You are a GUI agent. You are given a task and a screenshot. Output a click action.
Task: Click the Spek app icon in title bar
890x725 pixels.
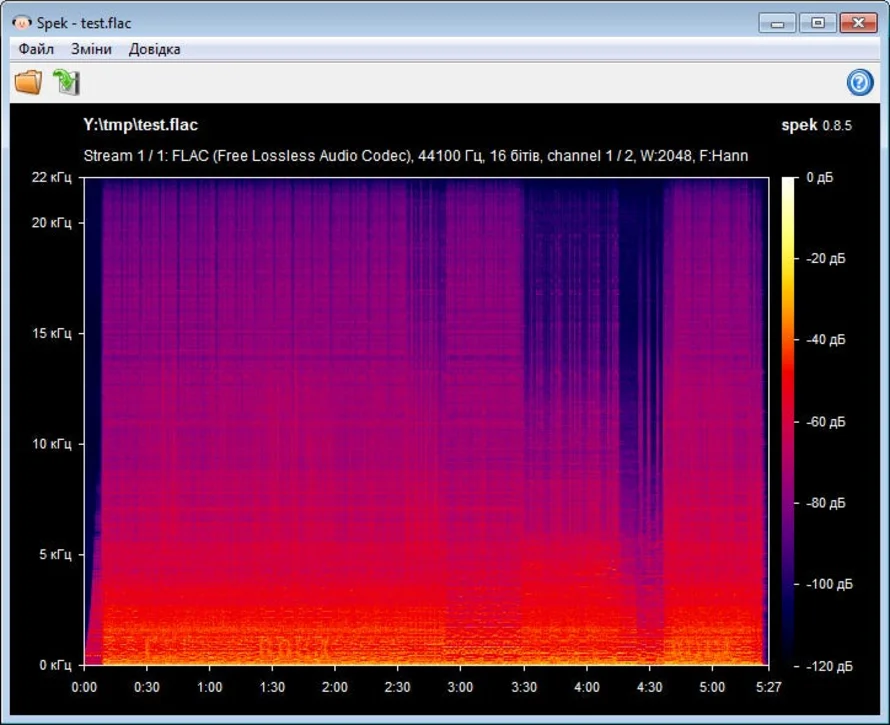pyautogui.click(x=22, y=23)
